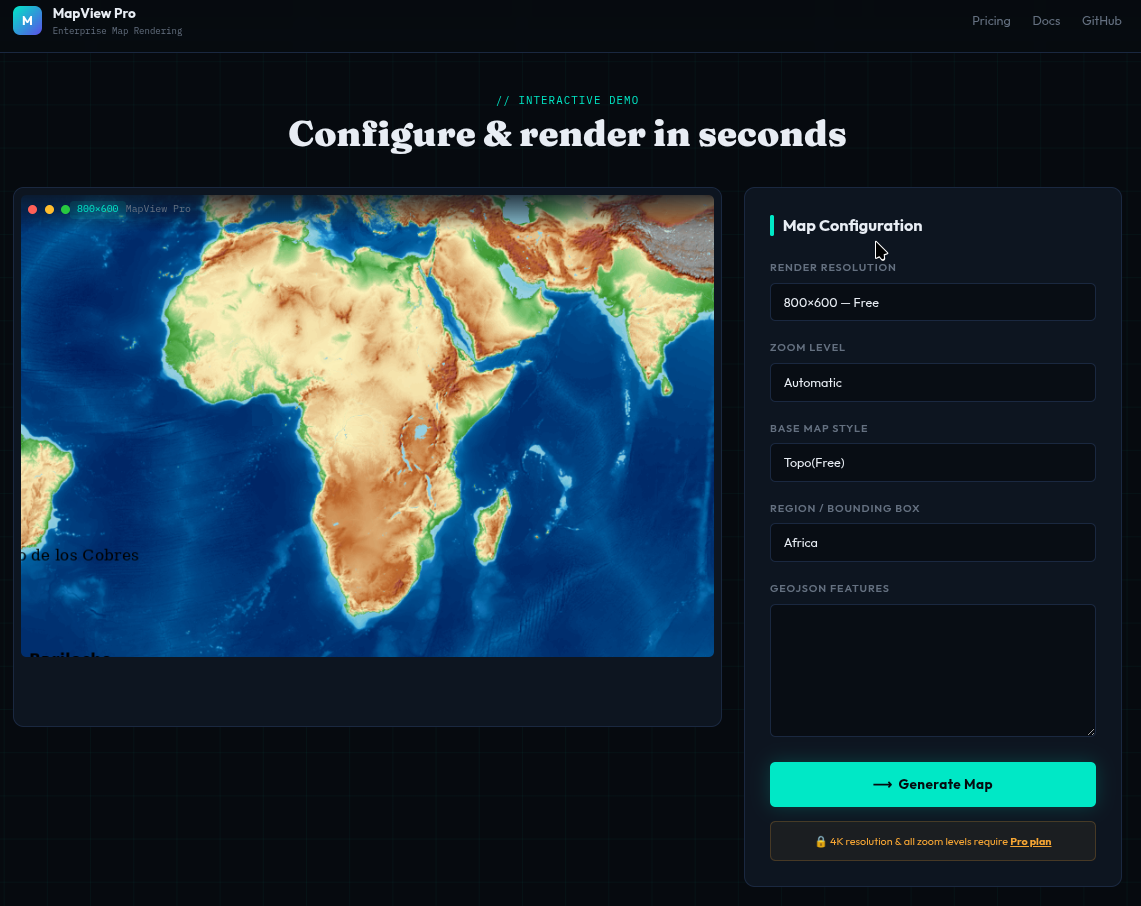Expand the Zoom Level selector
Image resolution: width=1141 pixels, height=906 pixels.
coord(932,382)
